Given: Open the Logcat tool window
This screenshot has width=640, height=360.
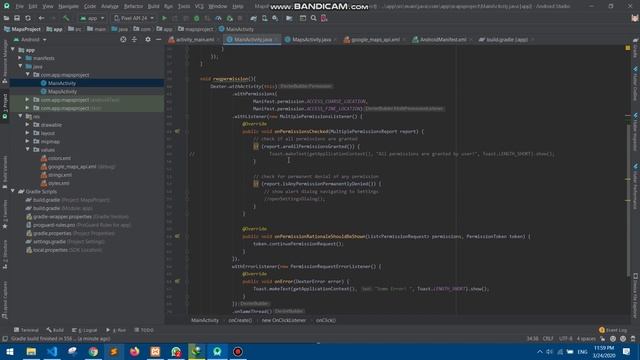Looking at the screenshot, I should tap(85, 330).
